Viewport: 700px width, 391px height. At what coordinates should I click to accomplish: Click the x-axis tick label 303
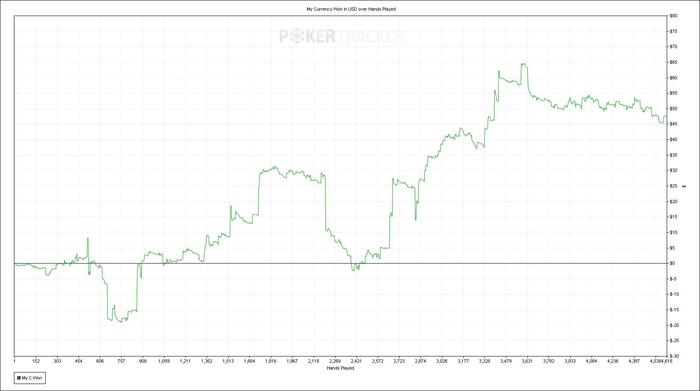(x=57, y=361)
